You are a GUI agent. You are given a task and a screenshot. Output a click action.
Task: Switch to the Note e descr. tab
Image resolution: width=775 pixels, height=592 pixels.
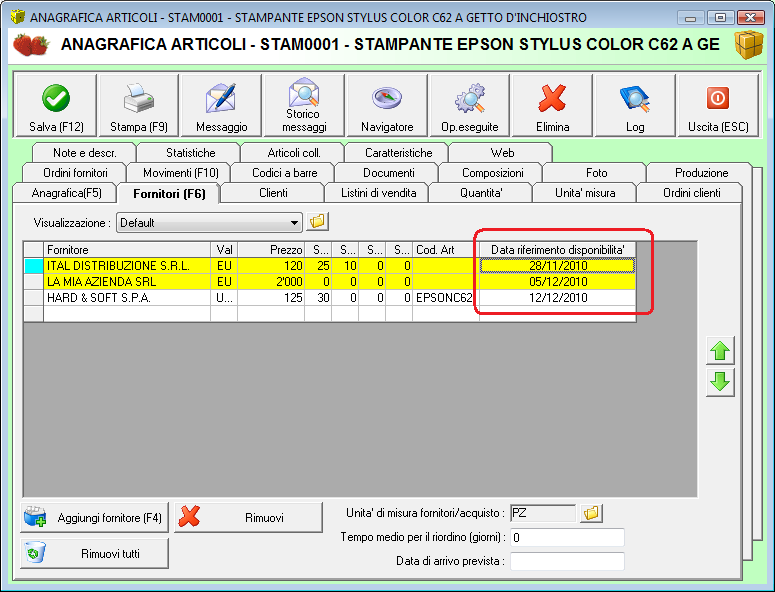85,153
